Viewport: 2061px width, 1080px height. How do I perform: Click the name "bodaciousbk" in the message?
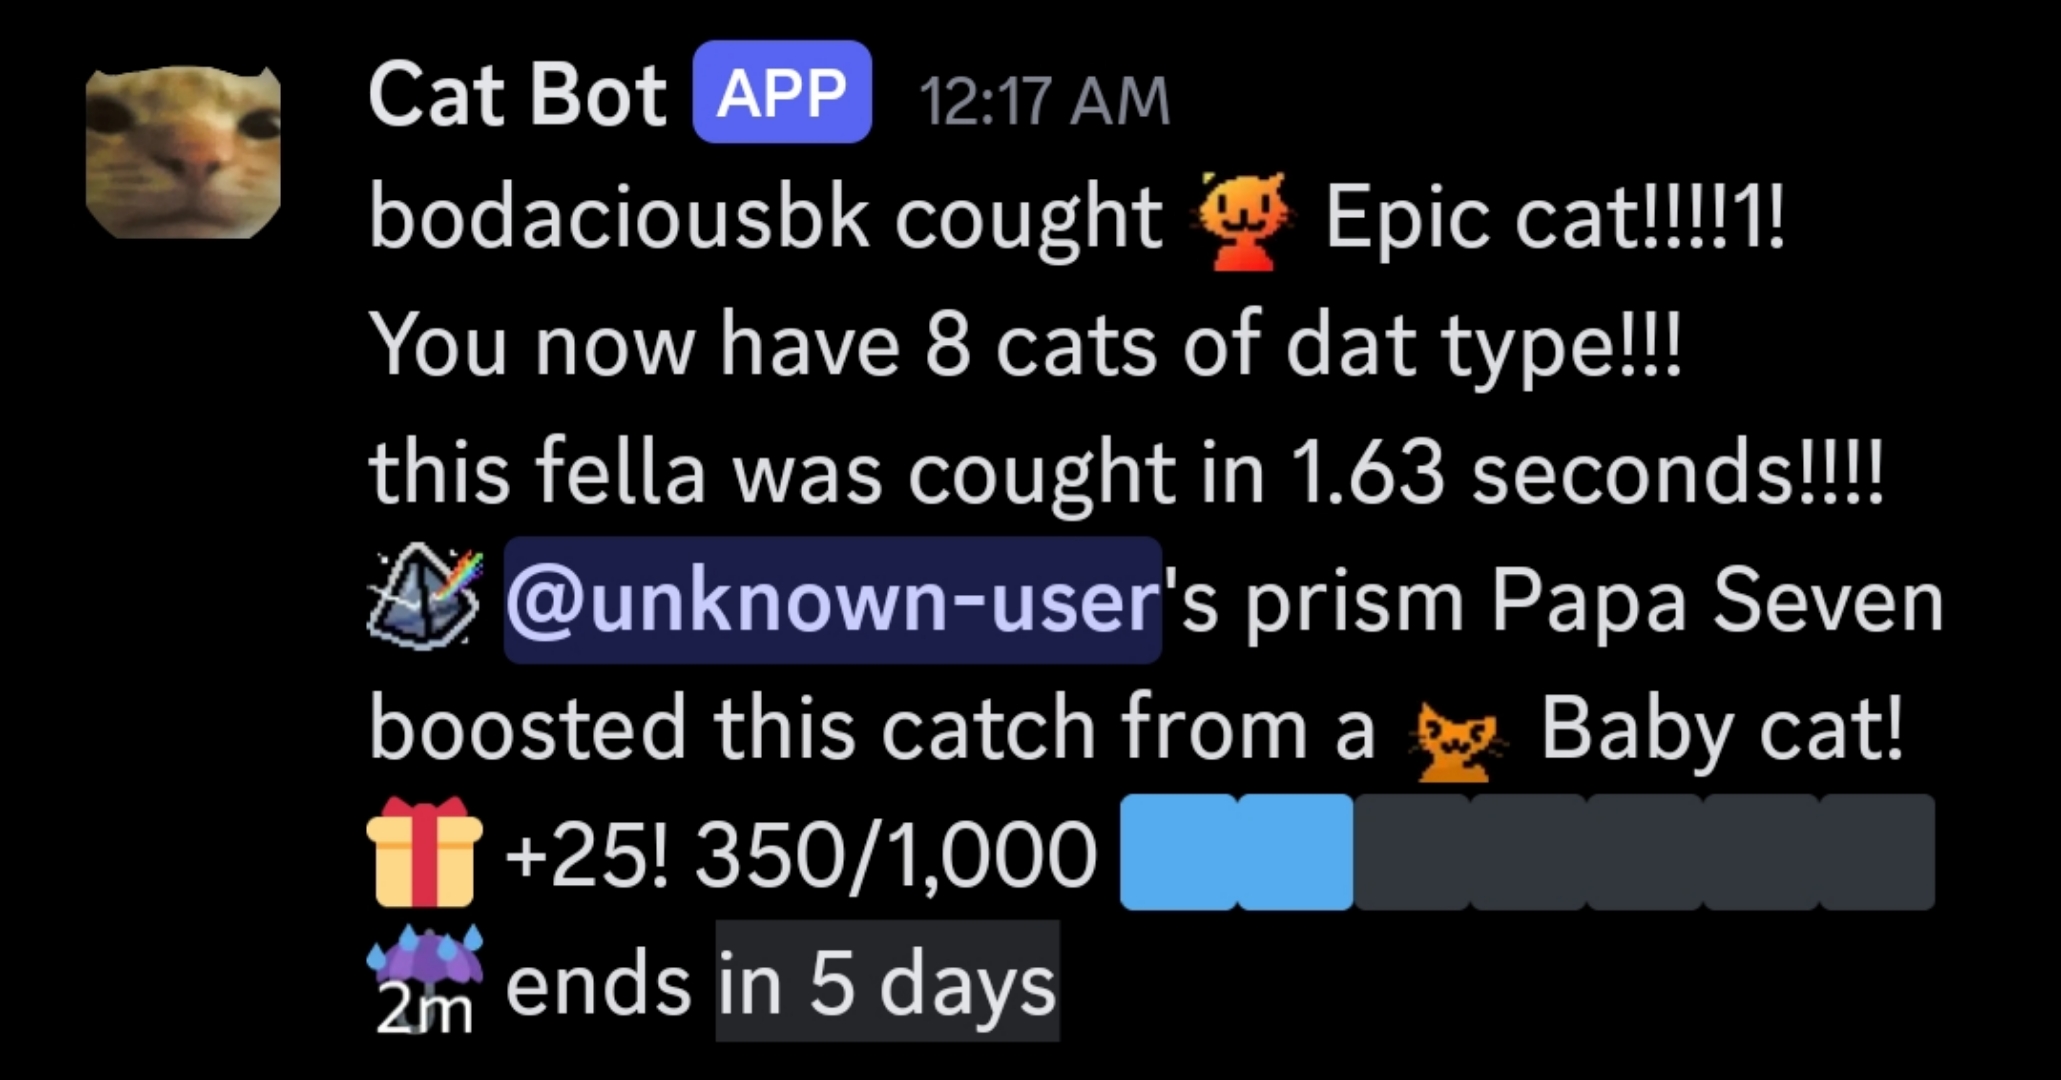pyautogui.click(x=618, y=218)
